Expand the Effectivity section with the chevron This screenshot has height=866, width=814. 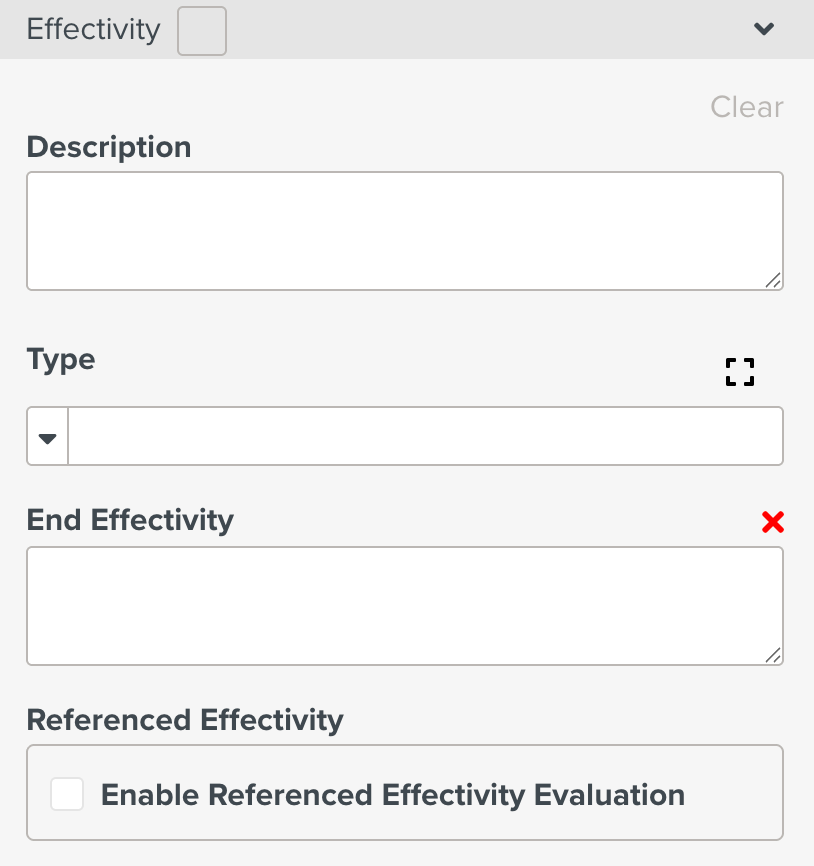click(x=764, y=29)
